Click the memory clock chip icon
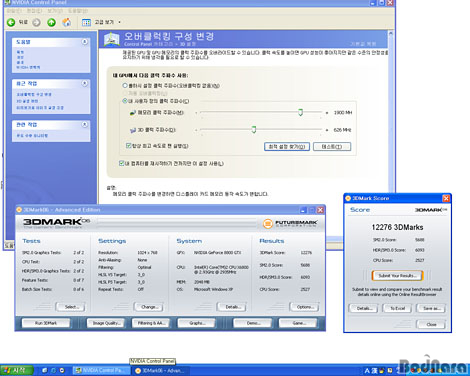The height and width of the screenshot is (376, 470). (x=133, y=113)
